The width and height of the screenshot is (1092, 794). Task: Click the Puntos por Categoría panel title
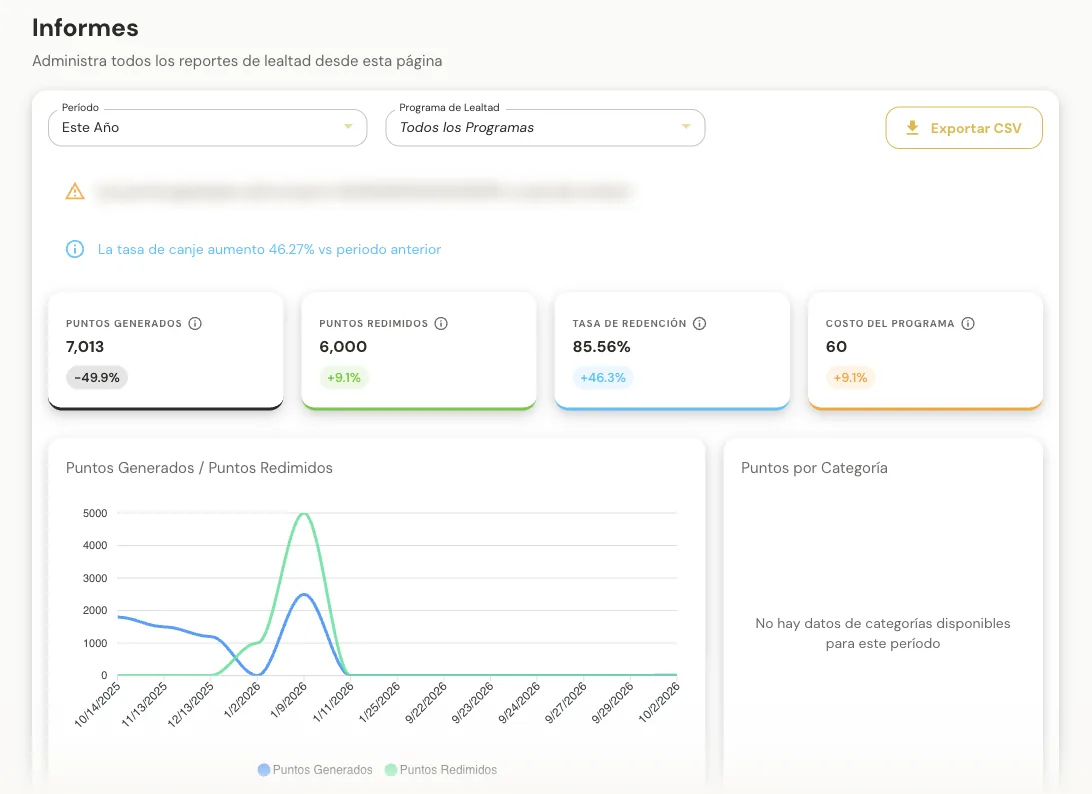point(814,468)
